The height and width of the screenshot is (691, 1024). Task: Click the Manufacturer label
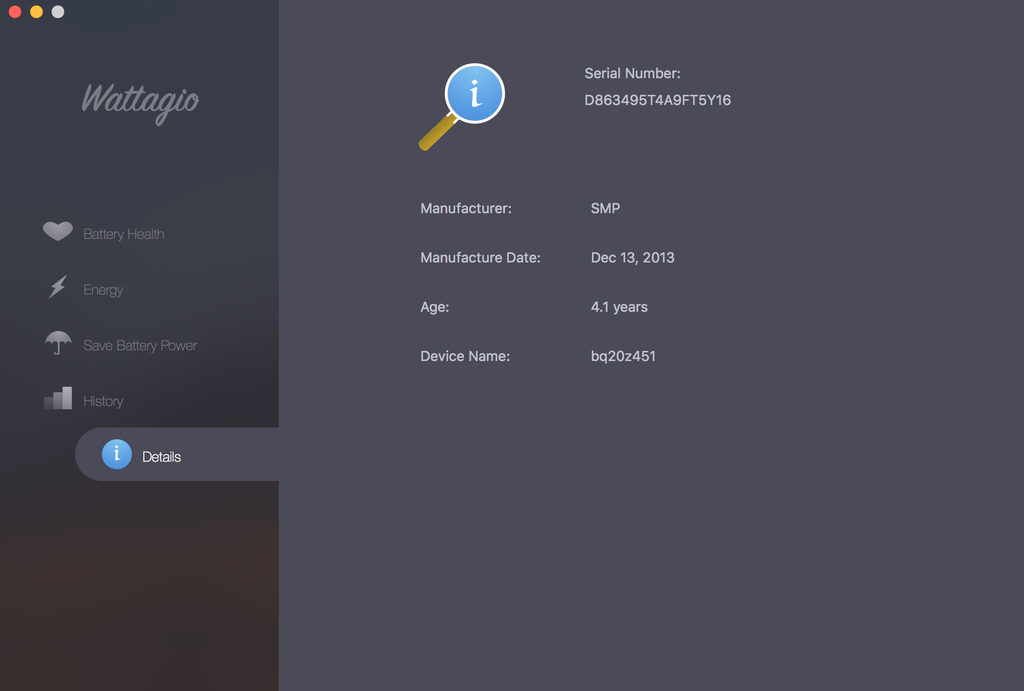(466, 208)
